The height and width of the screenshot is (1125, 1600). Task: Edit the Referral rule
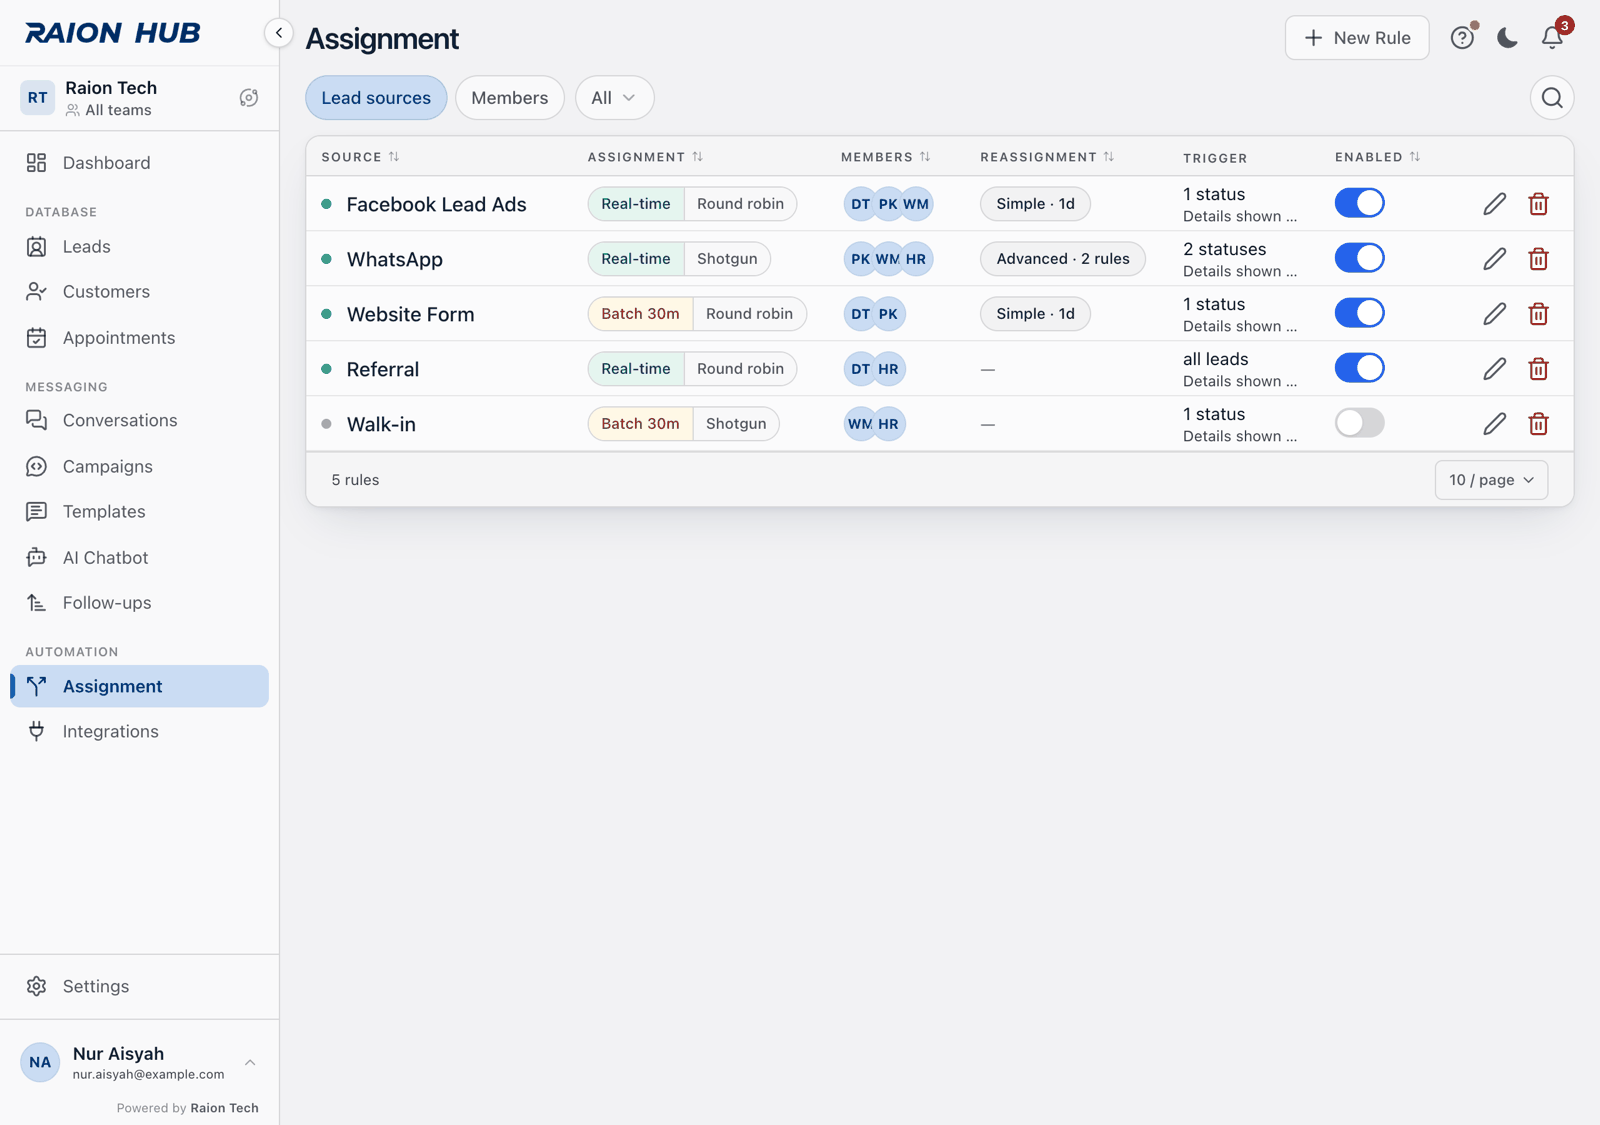[x=1494, y=369]
